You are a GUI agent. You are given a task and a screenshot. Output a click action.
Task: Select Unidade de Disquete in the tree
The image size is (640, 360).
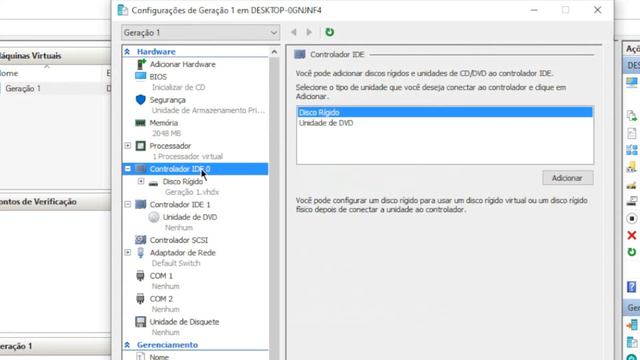pyautogui.click(x=184, y=322)
